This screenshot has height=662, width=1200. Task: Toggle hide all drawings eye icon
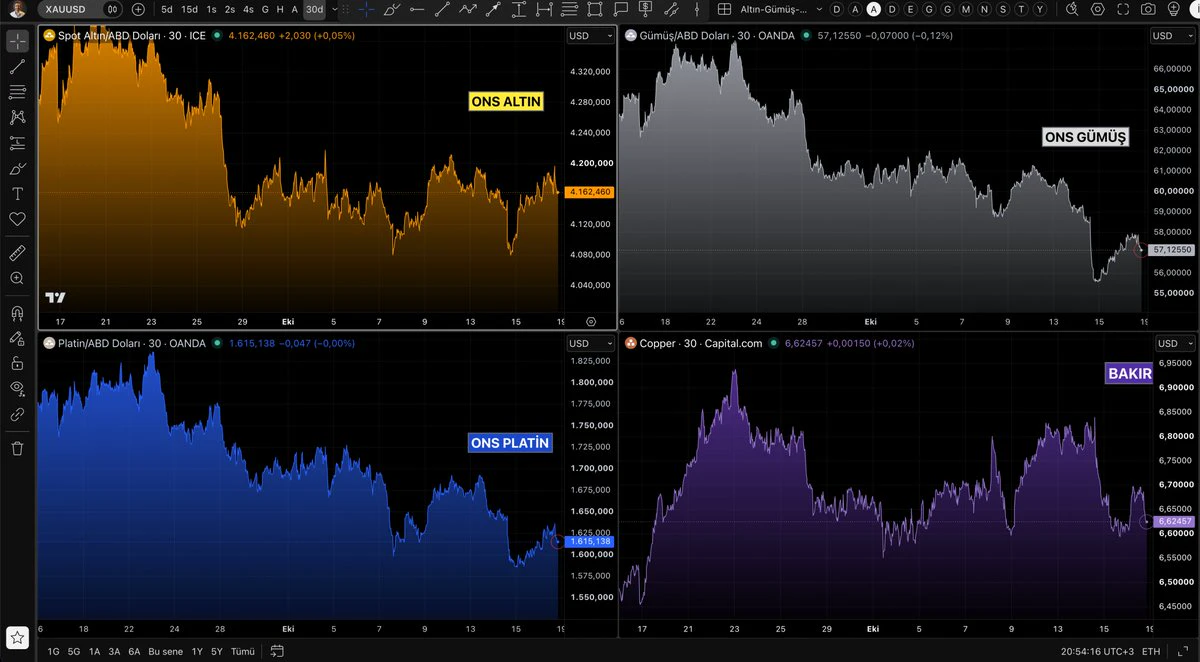17,387
